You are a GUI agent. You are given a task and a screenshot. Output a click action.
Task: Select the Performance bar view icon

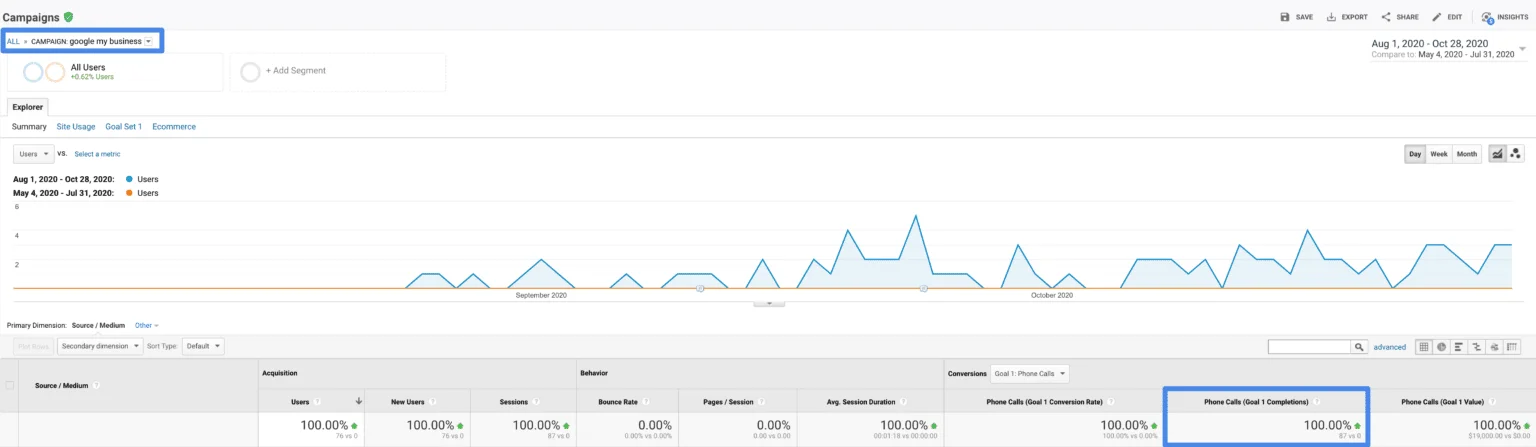(x=1458, y=347)
